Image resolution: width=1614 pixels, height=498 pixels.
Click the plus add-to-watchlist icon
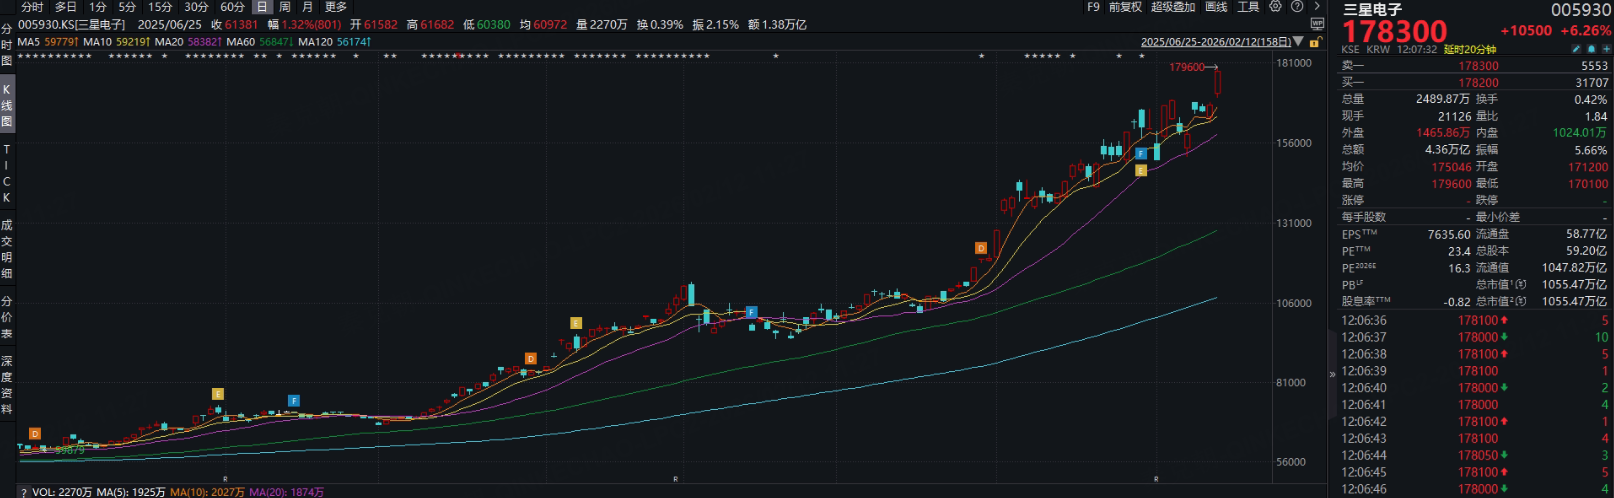(1605, 48)
